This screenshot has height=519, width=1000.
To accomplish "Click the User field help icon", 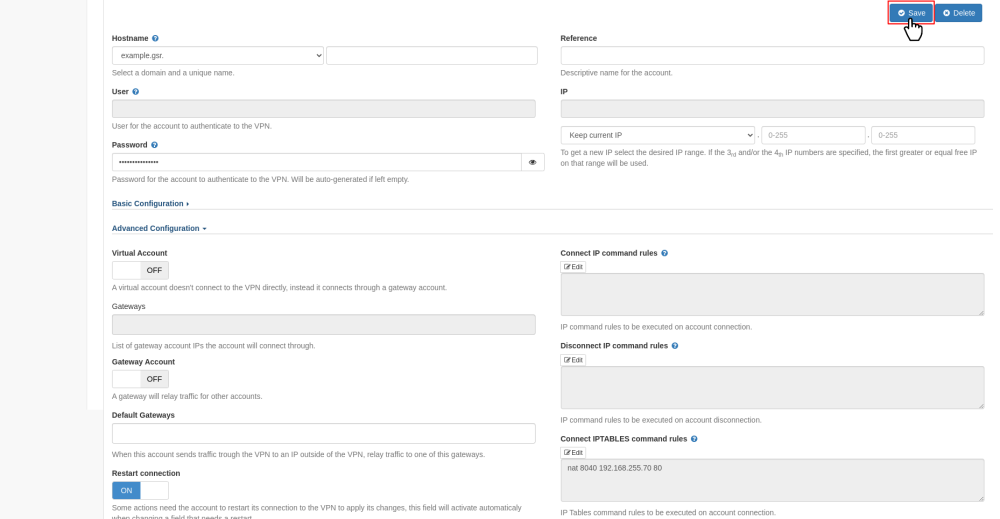I will [136, 92].
